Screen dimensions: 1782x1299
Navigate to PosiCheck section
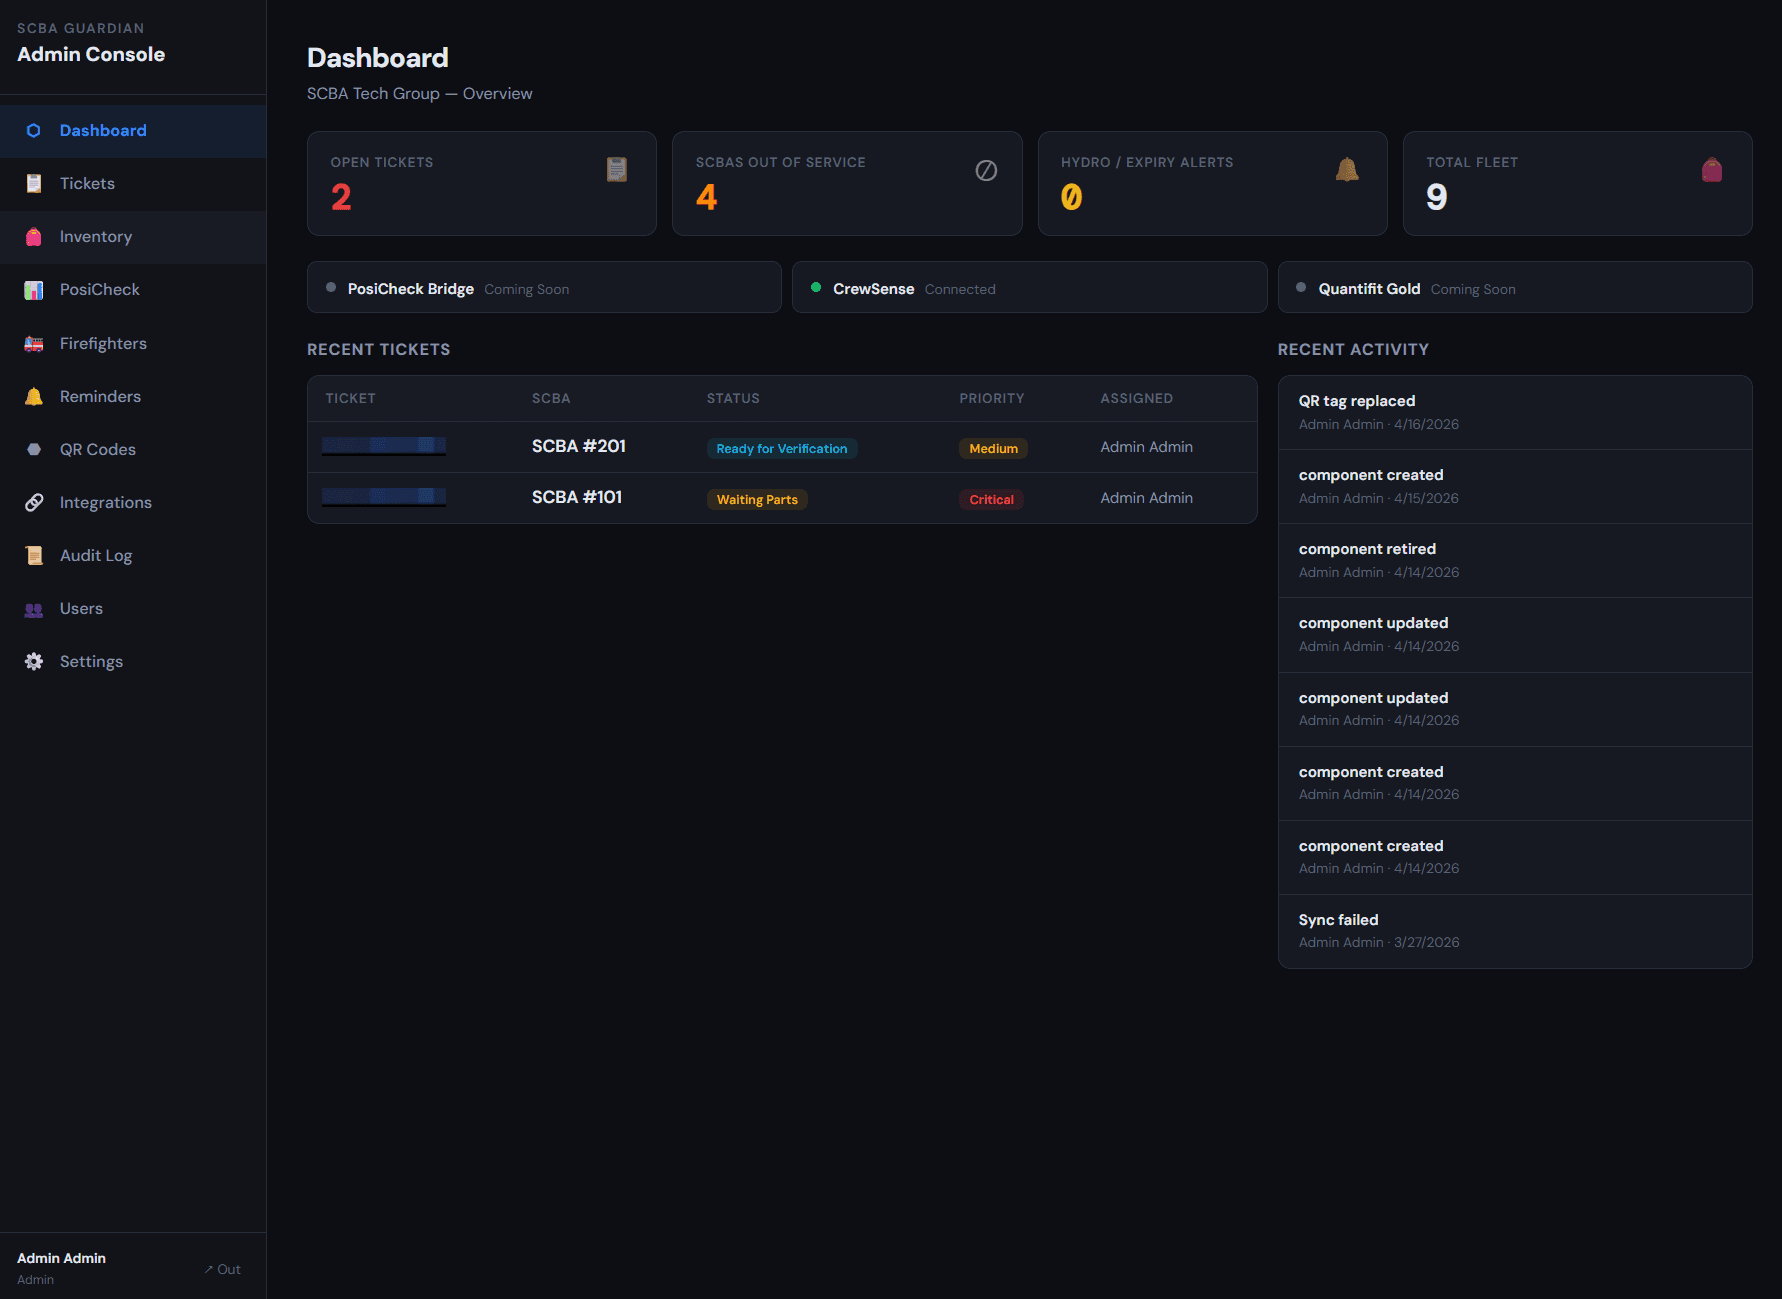[x=133, y=290]
